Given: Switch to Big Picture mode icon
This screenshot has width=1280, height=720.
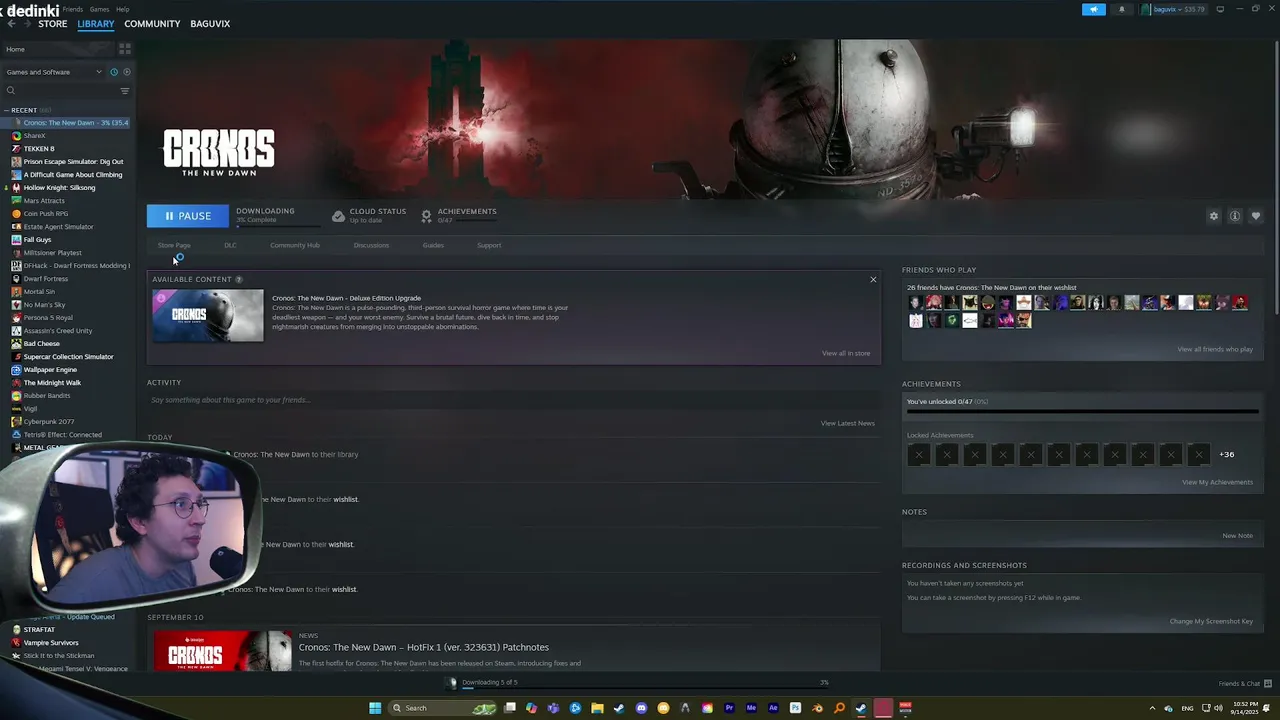Looking at the screenshot, I should 1220,9.
